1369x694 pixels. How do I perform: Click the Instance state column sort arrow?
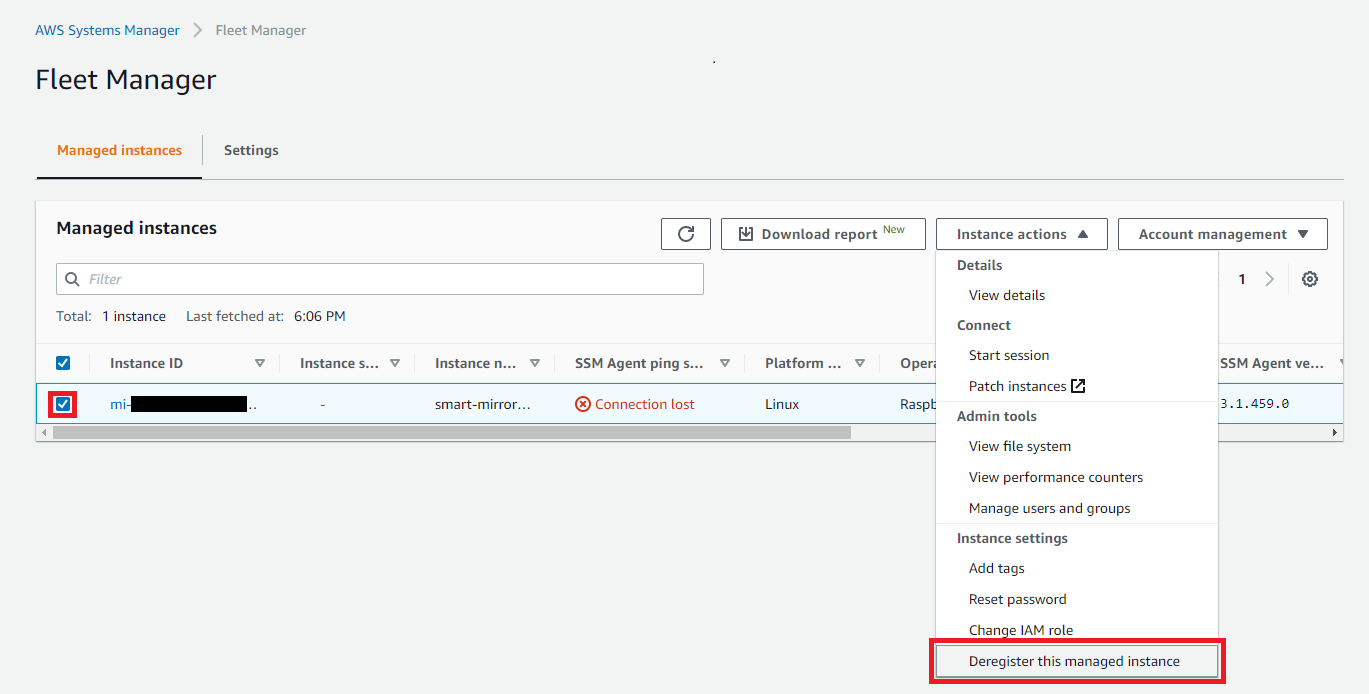(x=395, y=363)
